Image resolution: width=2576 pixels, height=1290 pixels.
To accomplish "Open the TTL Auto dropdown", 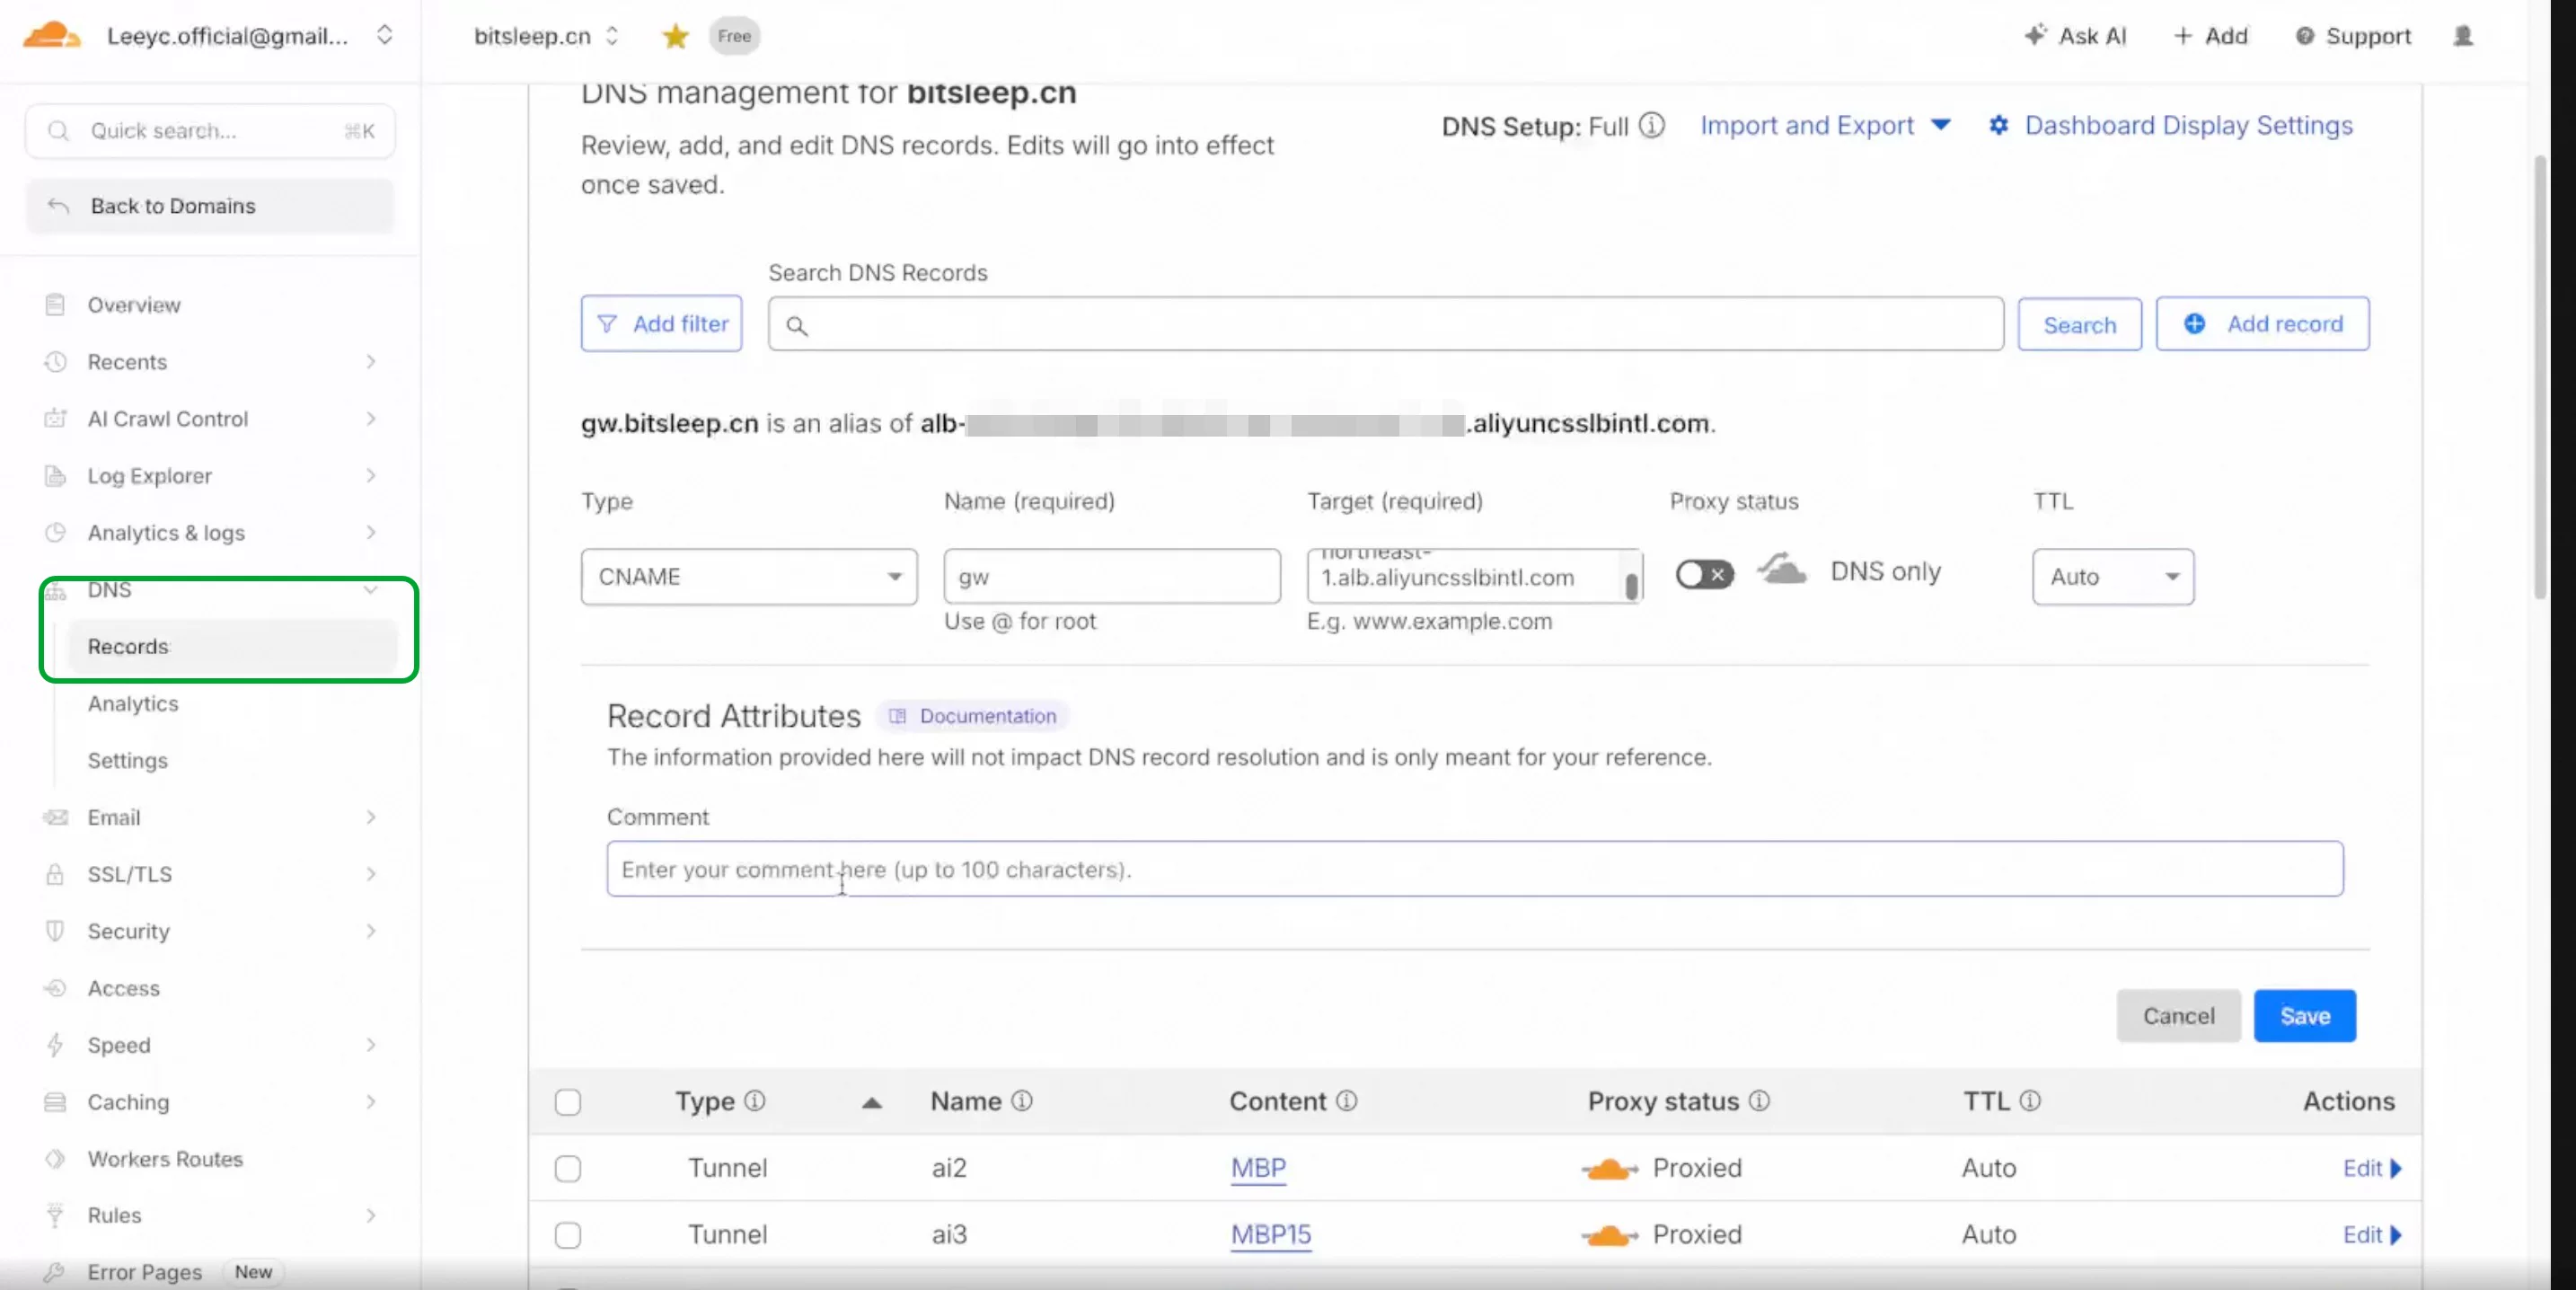I will pos(2113,577).
